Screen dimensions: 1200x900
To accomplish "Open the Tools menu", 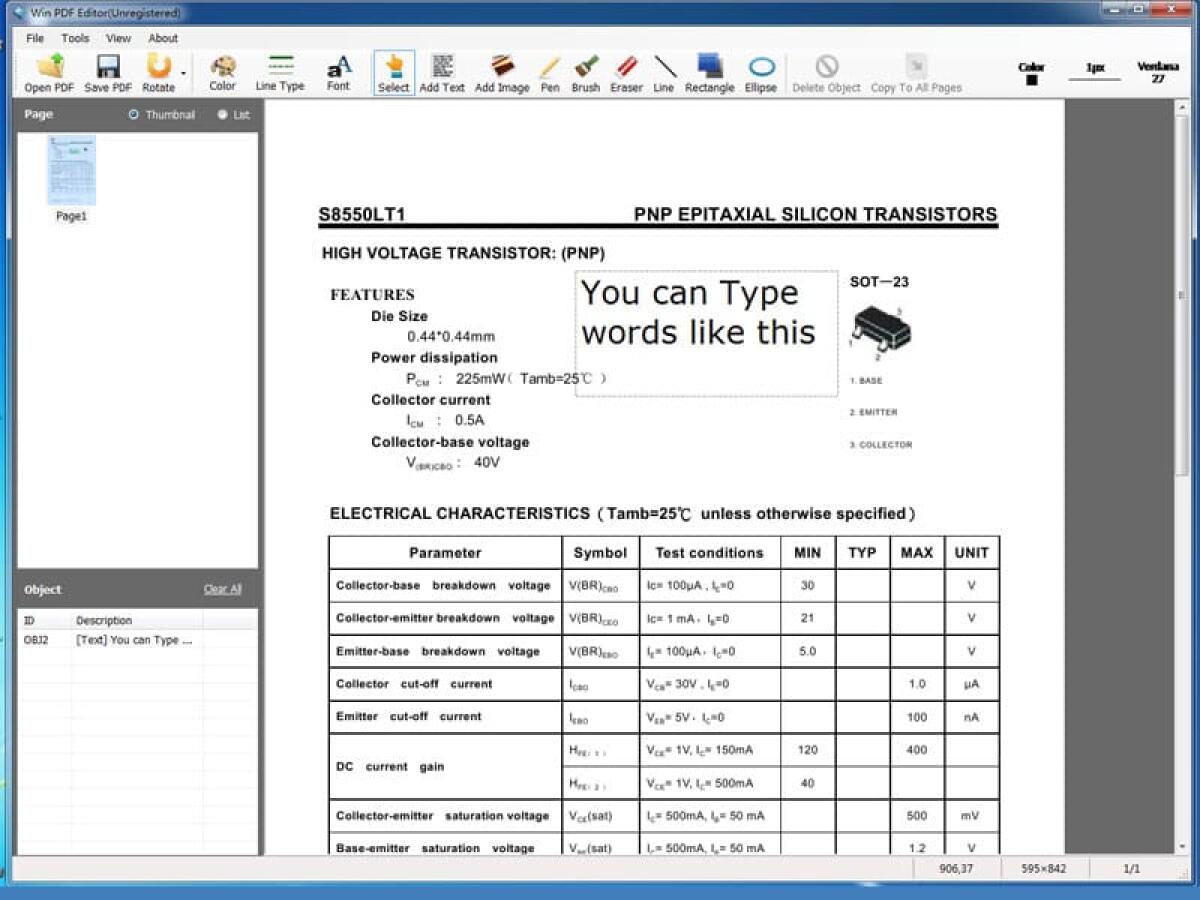I will point(74,38).
